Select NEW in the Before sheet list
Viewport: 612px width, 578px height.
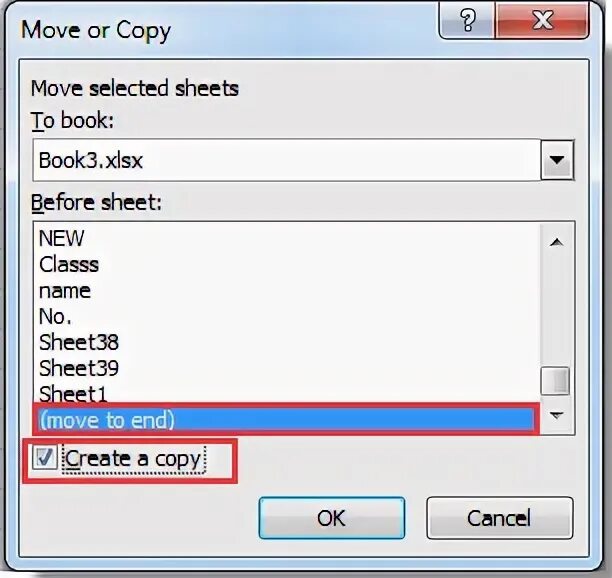pyautogui.click(x=62, y=238)
